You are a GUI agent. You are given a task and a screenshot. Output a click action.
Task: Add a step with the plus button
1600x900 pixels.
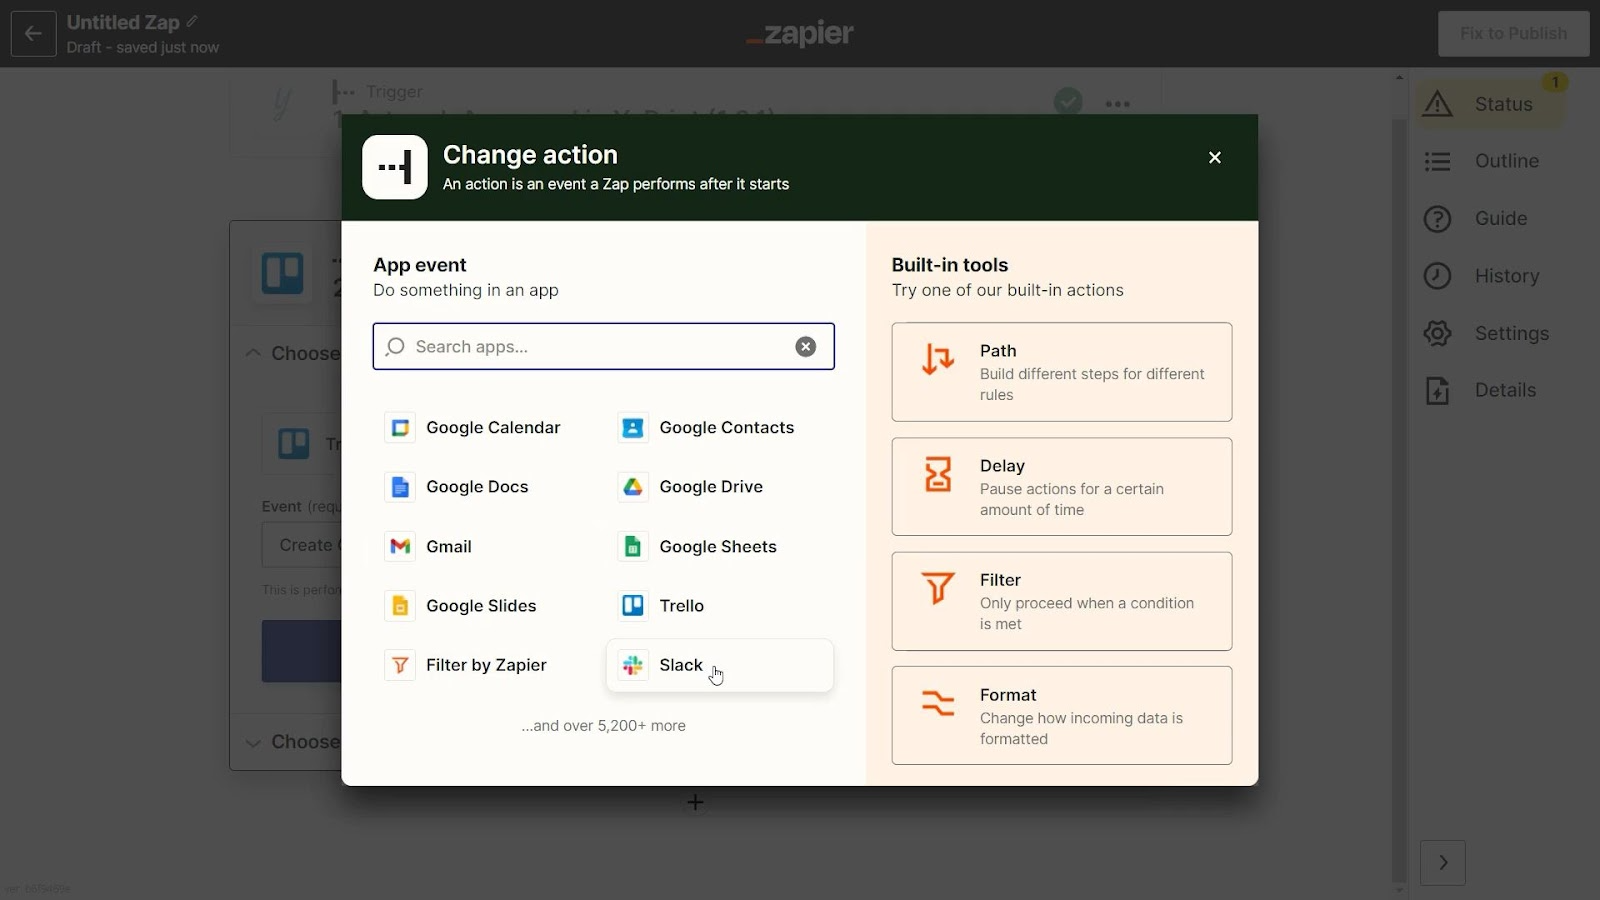point(695,802)
